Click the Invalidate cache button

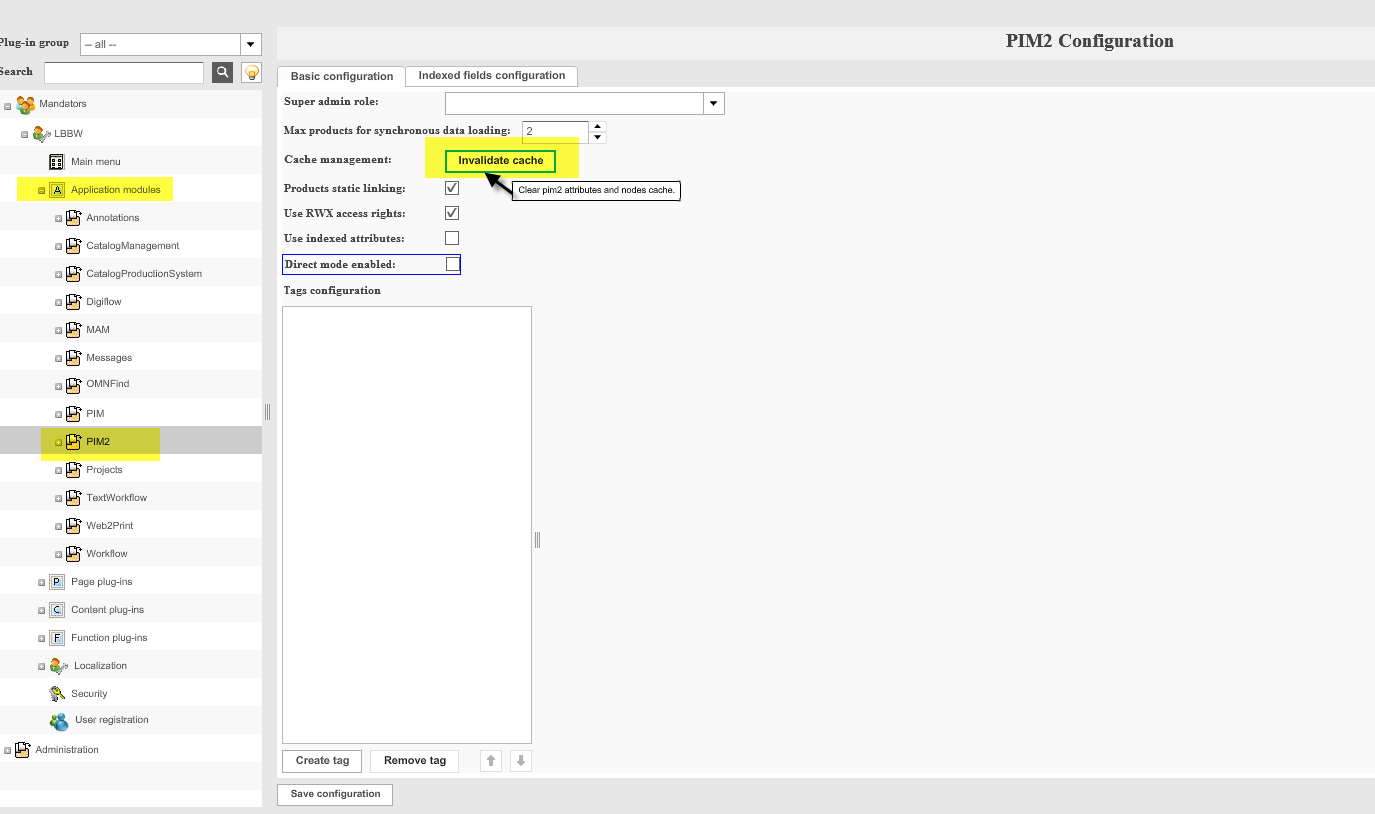[x=499, y=160]
